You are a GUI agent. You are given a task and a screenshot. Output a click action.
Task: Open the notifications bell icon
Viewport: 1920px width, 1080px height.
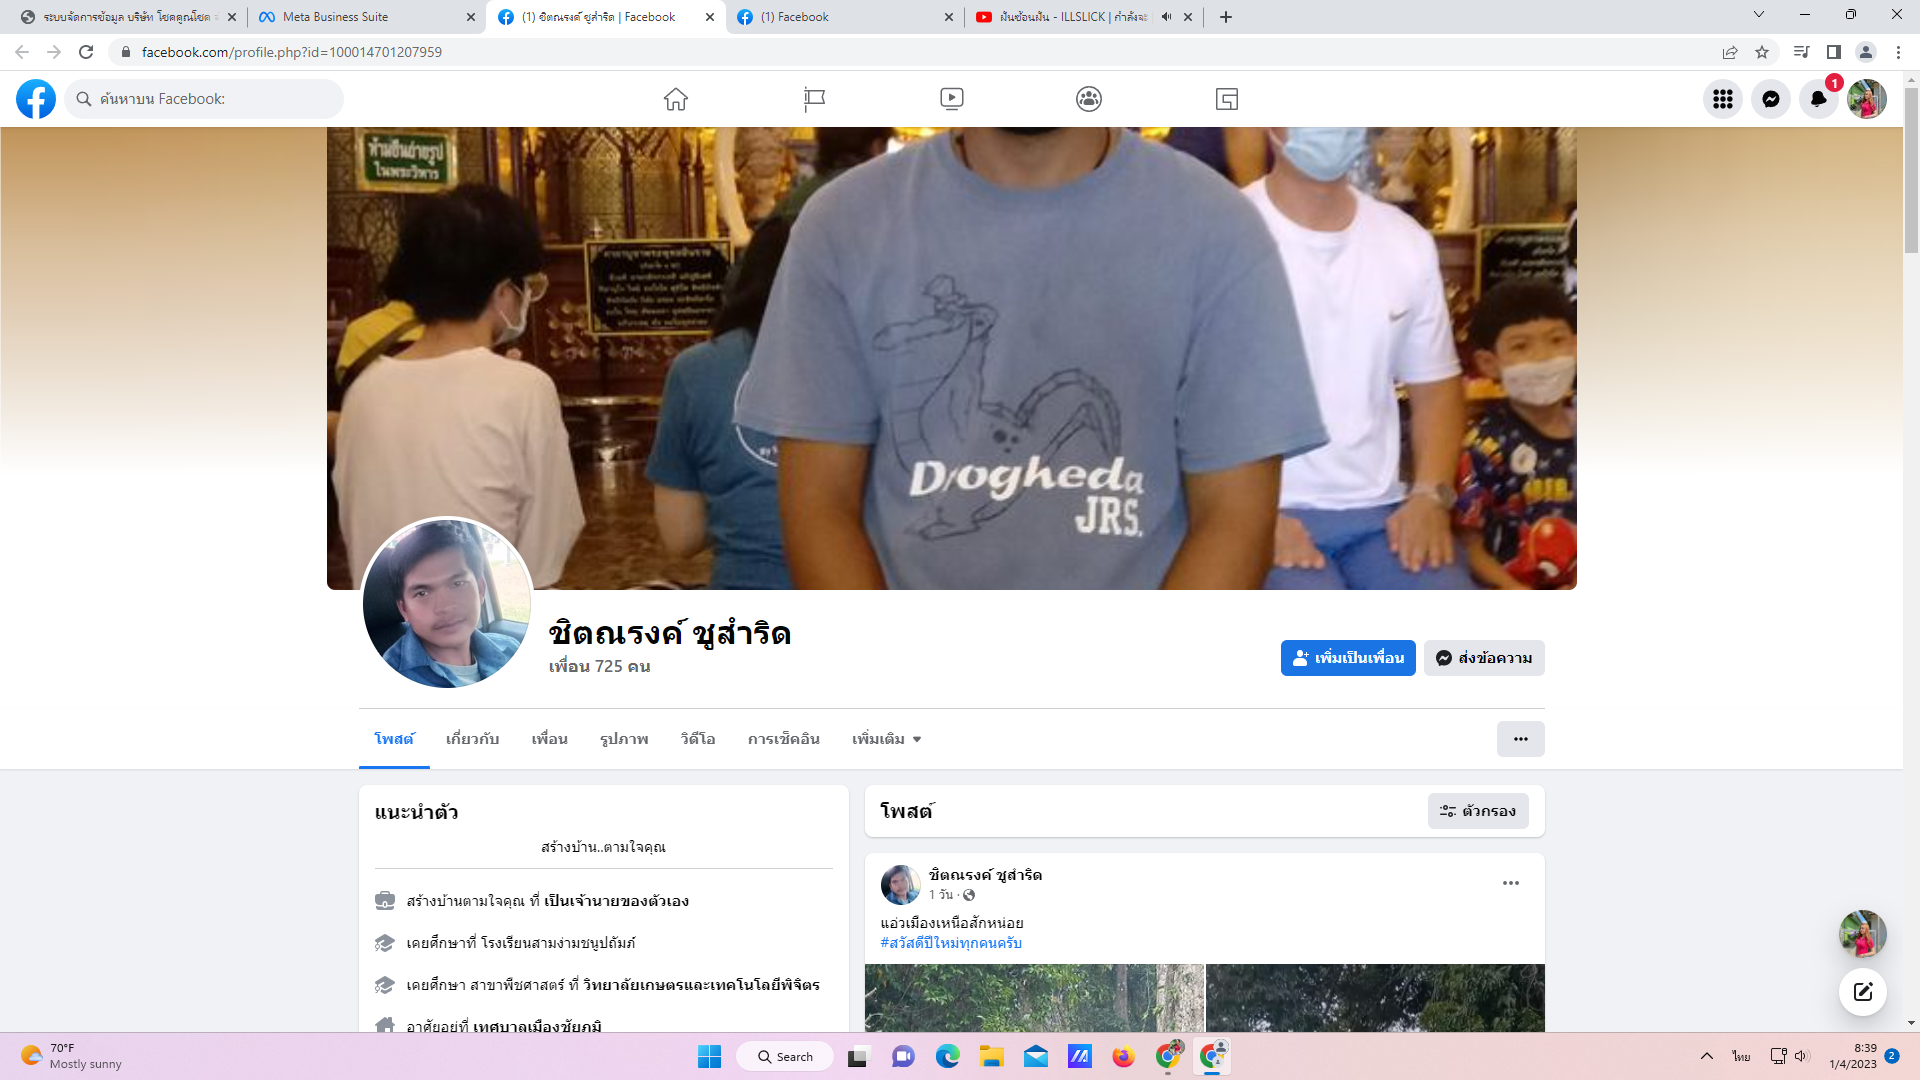tap(1818, 99)
